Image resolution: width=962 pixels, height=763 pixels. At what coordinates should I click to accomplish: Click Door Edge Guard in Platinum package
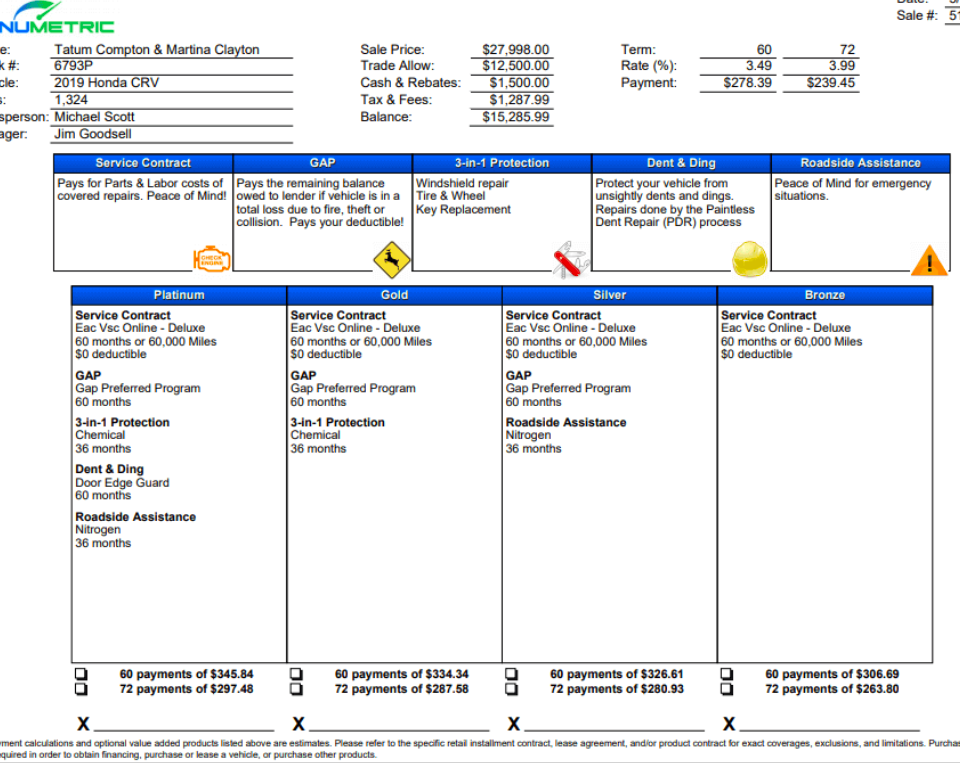[x=122, y=483]
